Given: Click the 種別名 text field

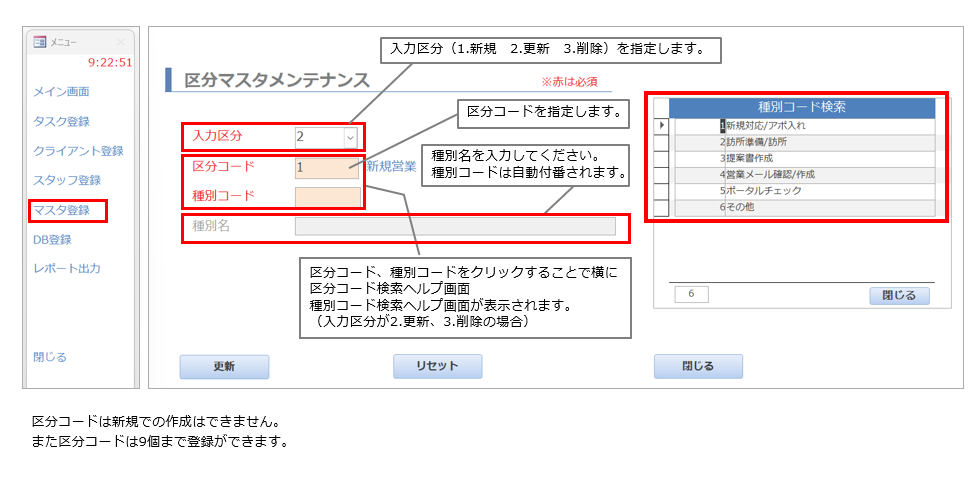Looking at the screenshot, I should 455,226.
